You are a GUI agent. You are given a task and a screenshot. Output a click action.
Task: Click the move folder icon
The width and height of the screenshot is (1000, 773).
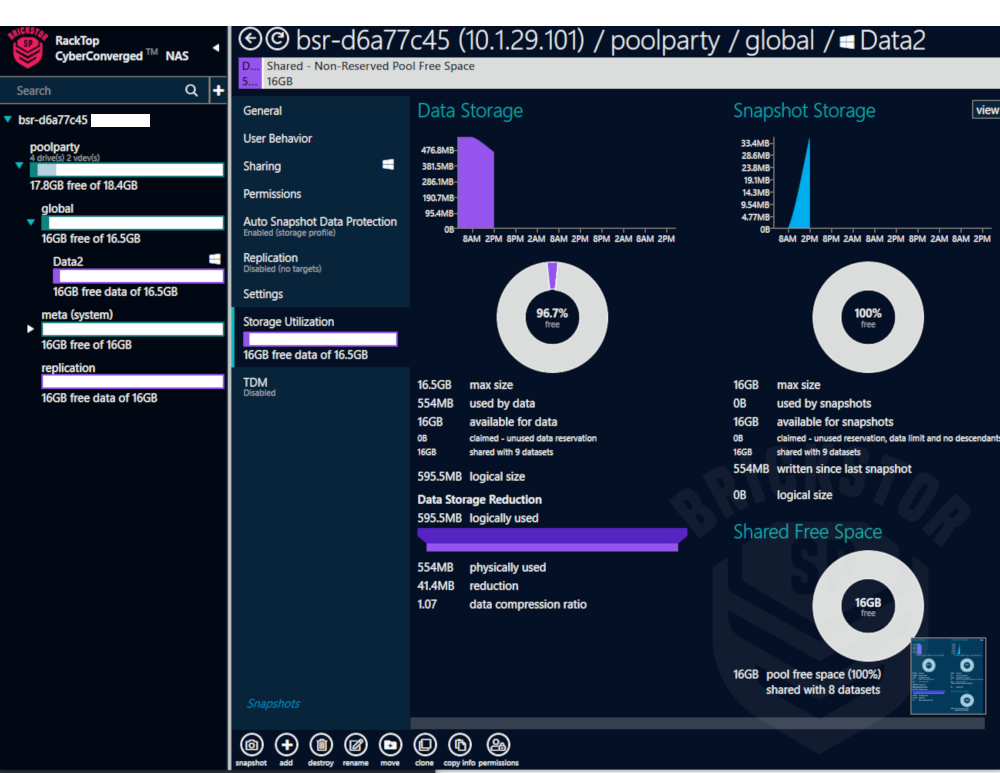(x=390, y=746)
